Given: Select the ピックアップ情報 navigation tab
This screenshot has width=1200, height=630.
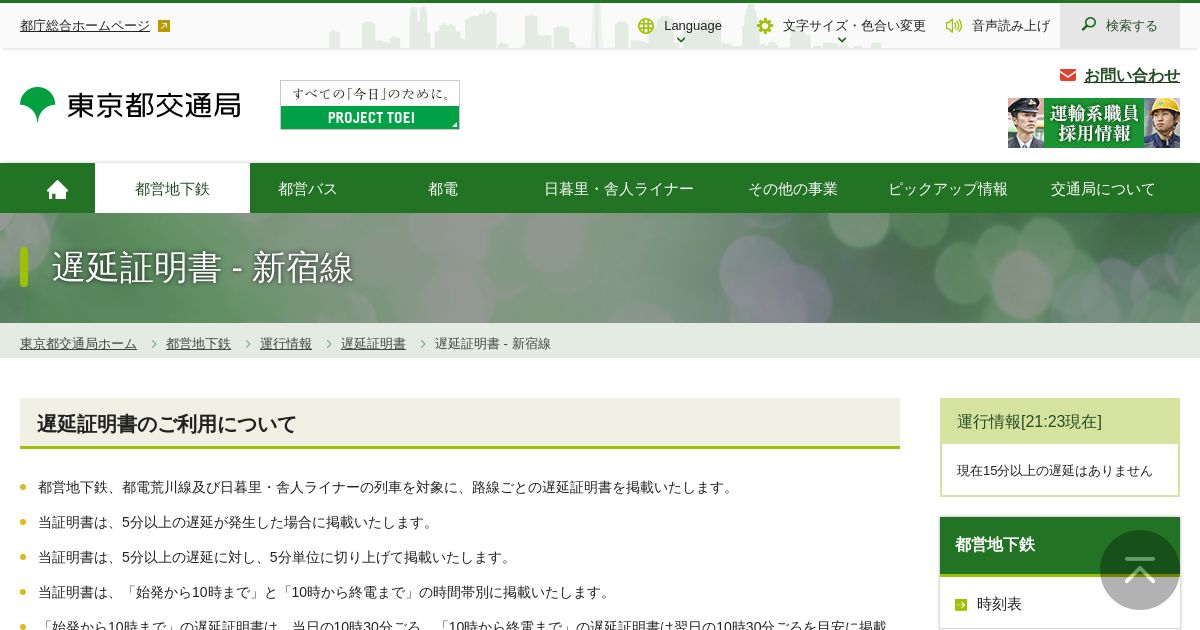Looking at the screenshot, I should point(948,189).
